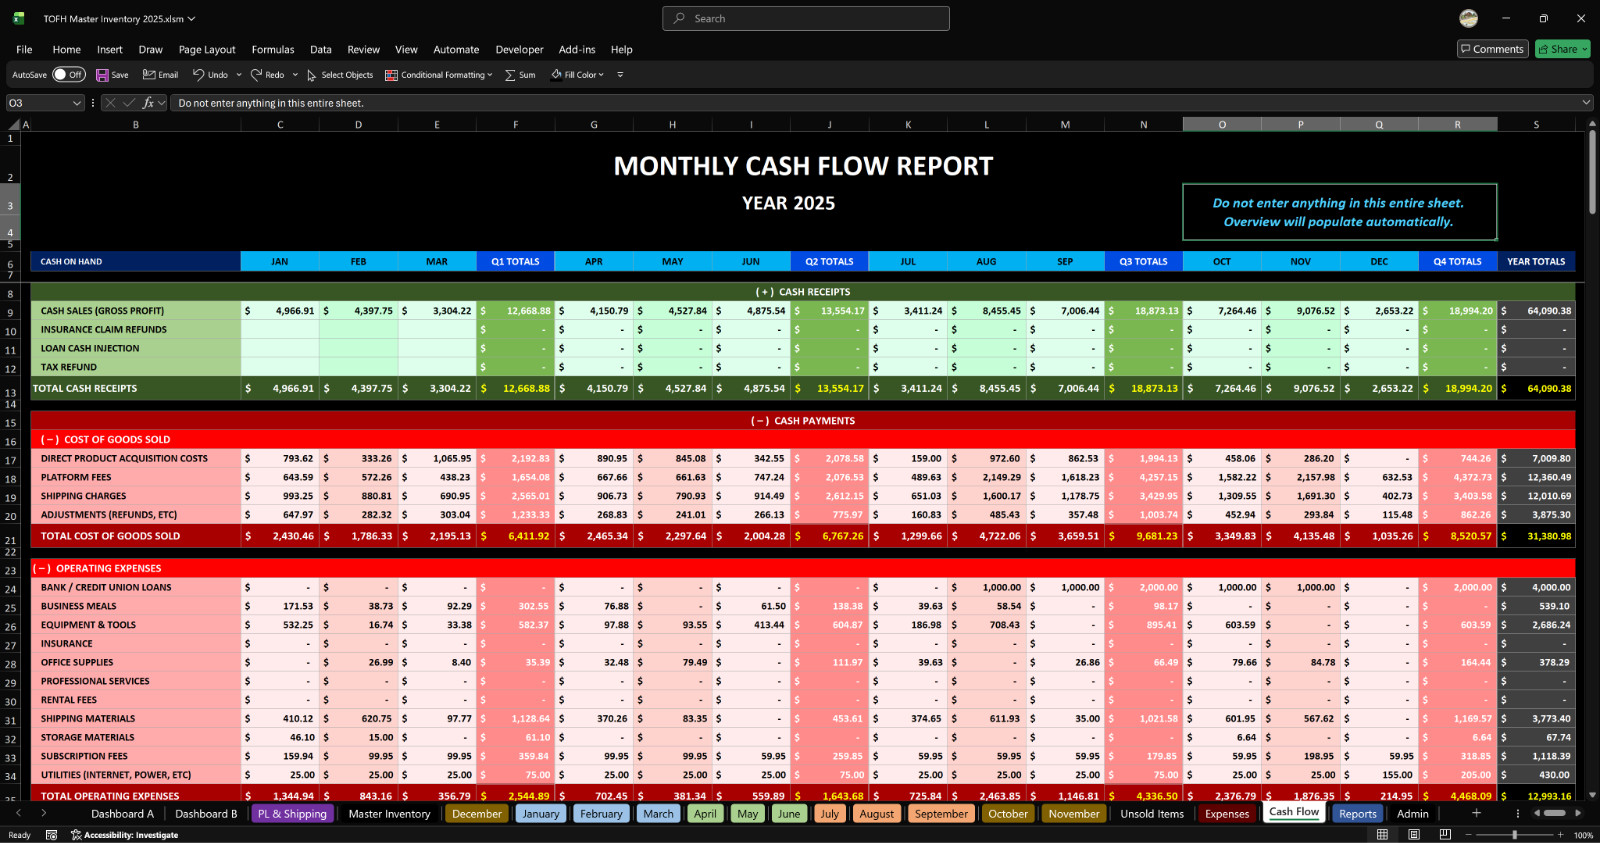Click the Insert Function fx icon
Screen dimensions: 1600x843
[148, 103]
